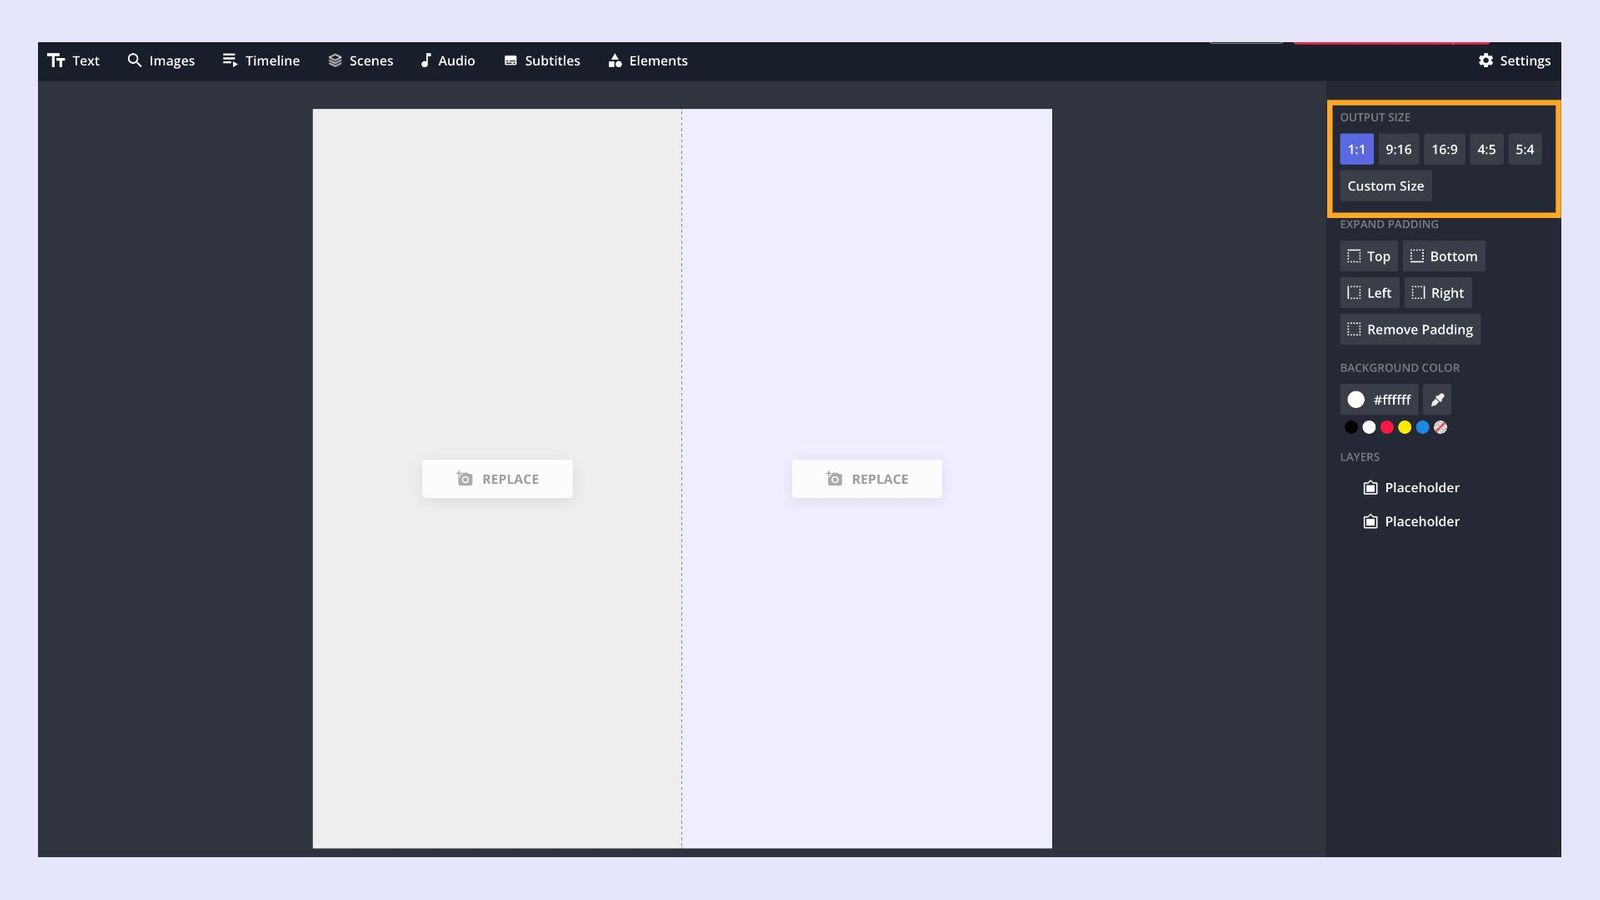Switch to the Timeline view
Screen dimensions: 1600x900
click(x=261, y=60)
